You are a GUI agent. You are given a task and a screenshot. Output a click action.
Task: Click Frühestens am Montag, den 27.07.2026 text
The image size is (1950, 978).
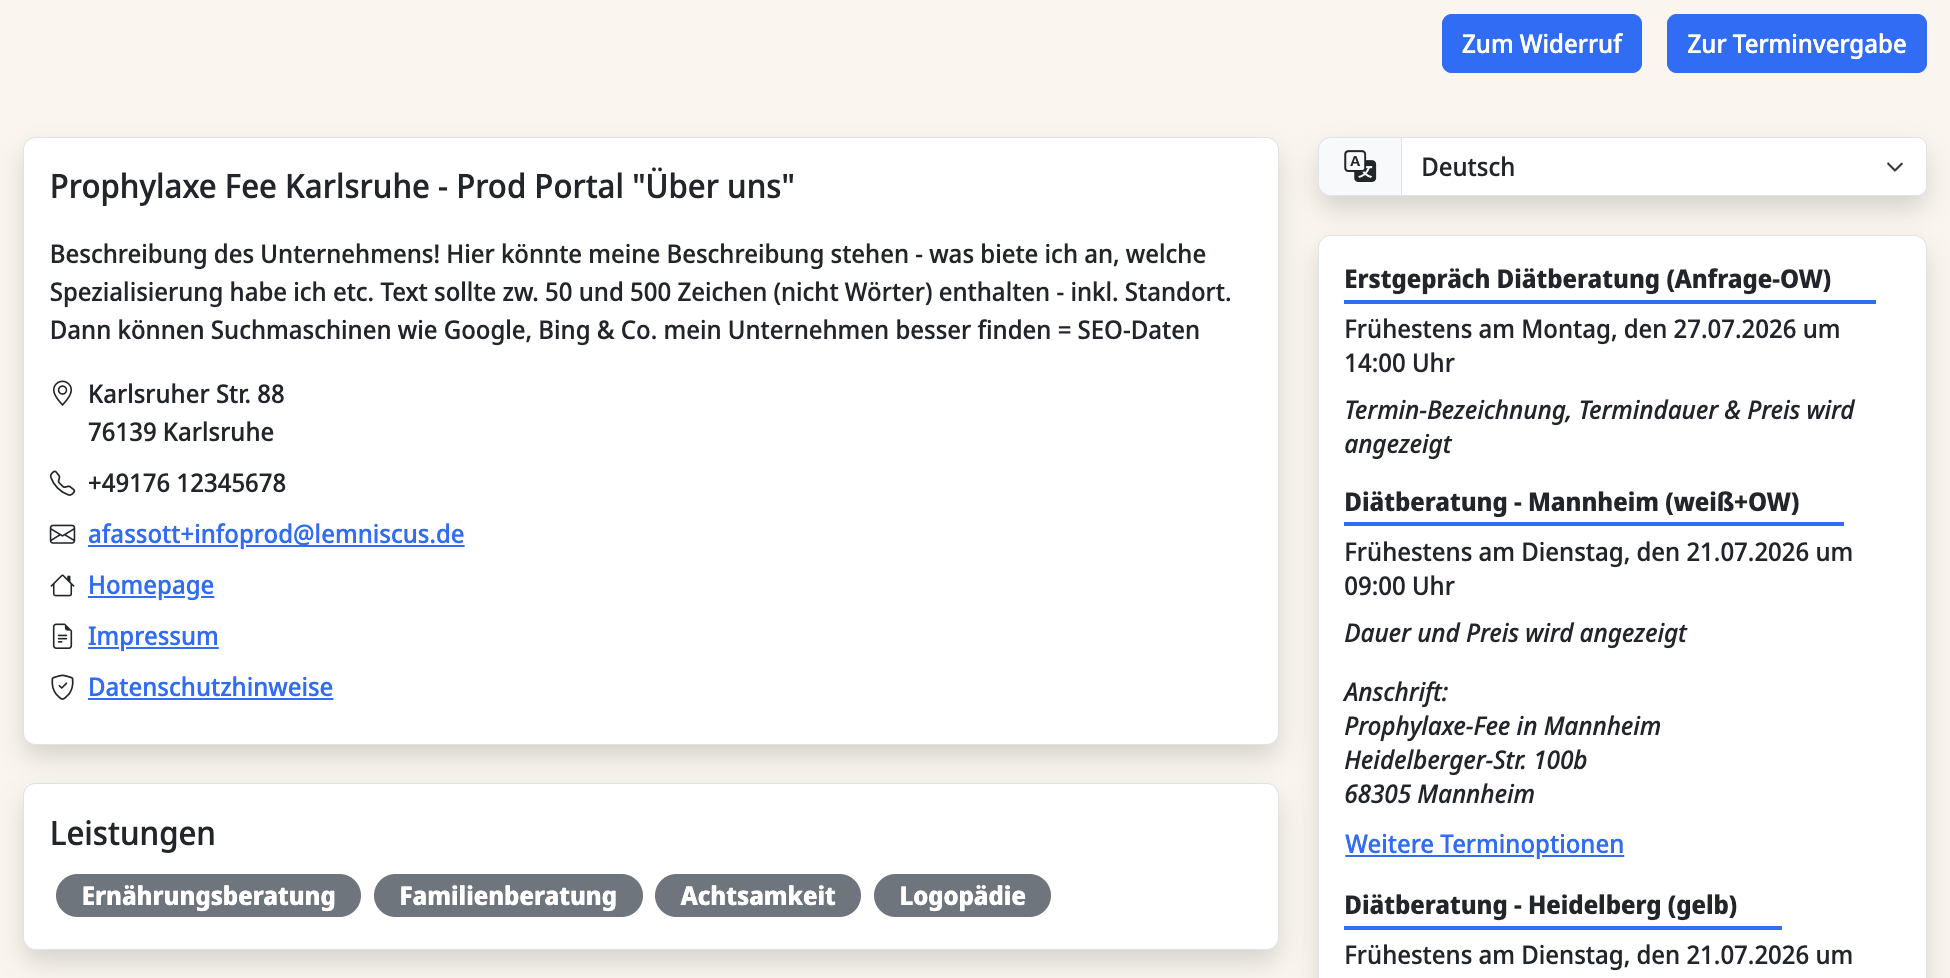pyautogui.click(x=1592, y=346)
